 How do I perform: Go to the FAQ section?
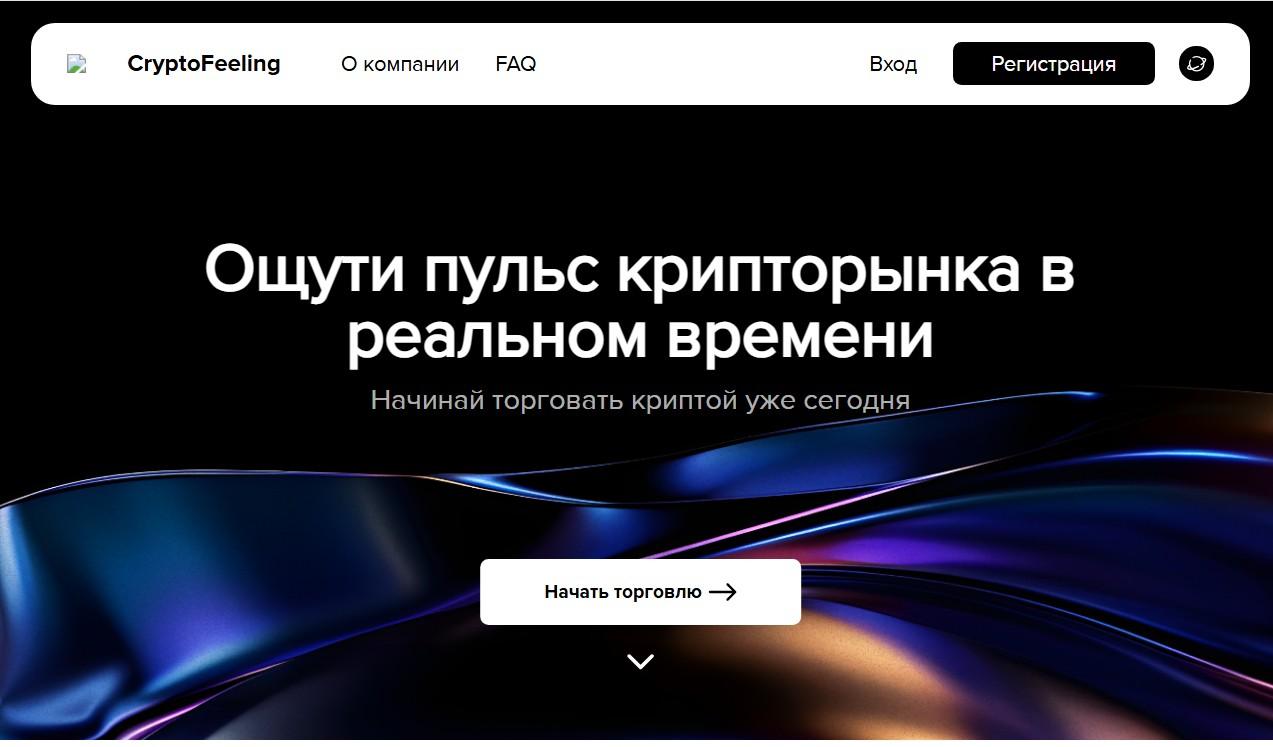coord(516,64)
